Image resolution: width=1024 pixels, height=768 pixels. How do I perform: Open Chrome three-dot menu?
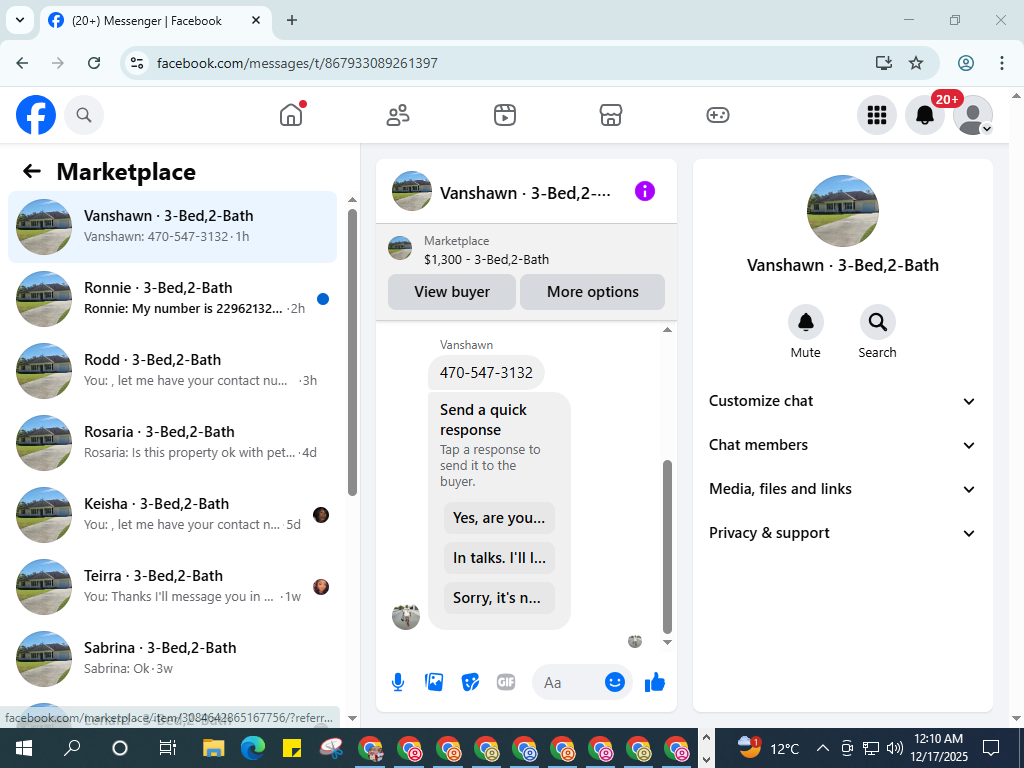pyautogui.click(x=1002, y=63)
